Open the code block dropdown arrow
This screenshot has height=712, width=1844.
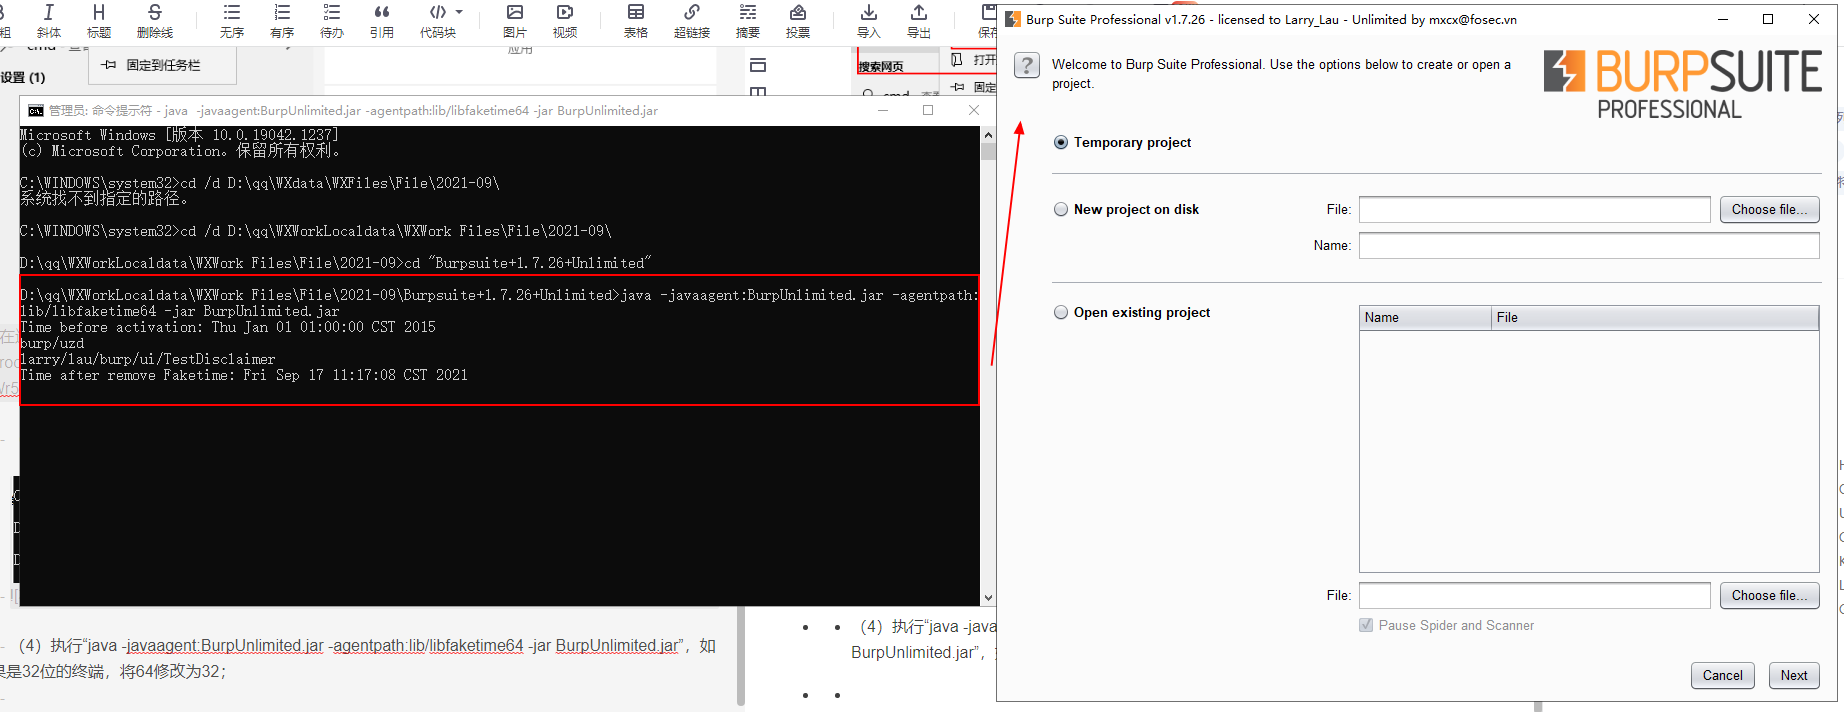(459, 12)
